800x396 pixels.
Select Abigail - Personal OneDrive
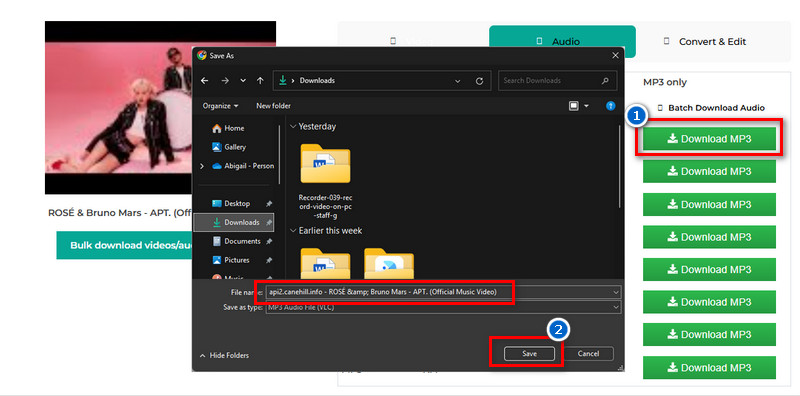(x=242, y=166)
